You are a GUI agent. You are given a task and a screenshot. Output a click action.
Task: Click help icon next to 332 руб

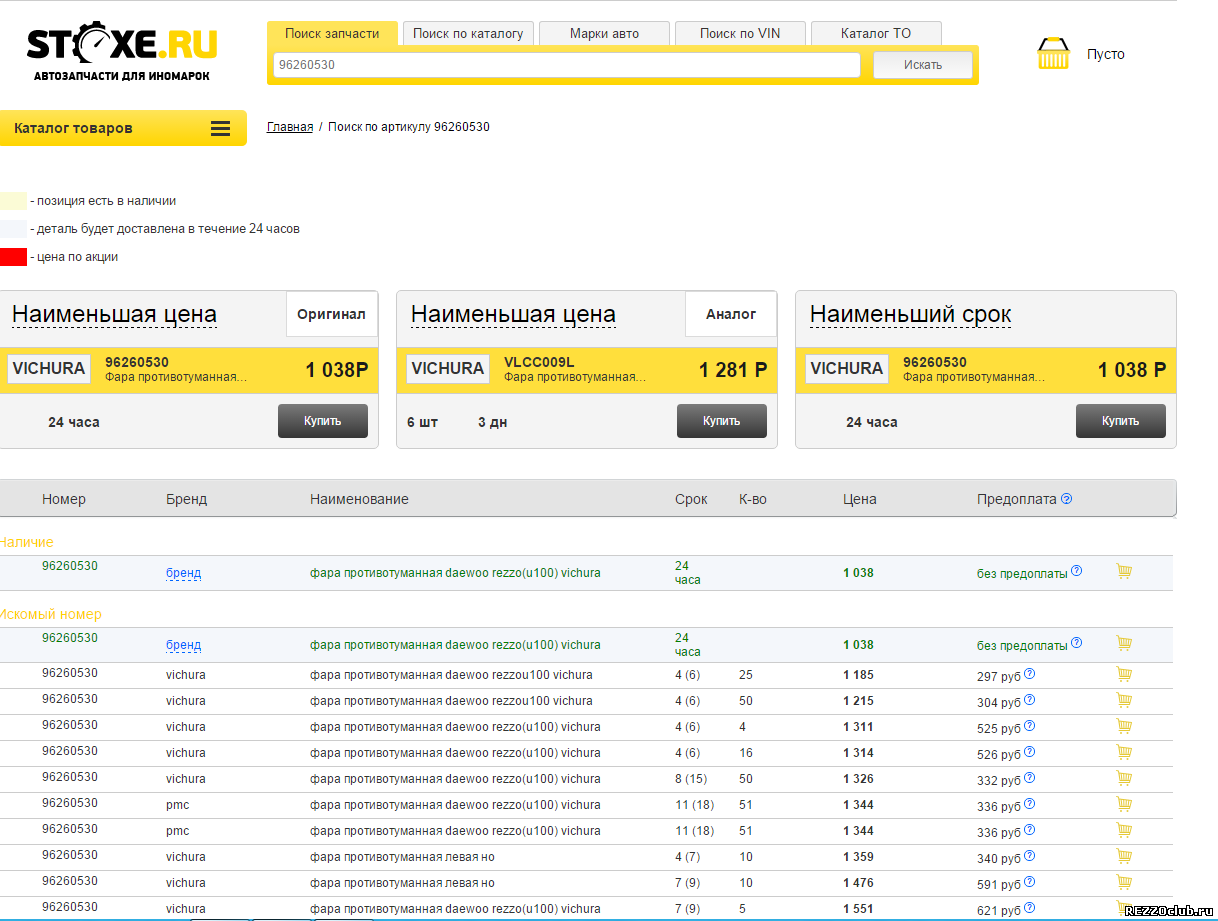pos(1030,778)
